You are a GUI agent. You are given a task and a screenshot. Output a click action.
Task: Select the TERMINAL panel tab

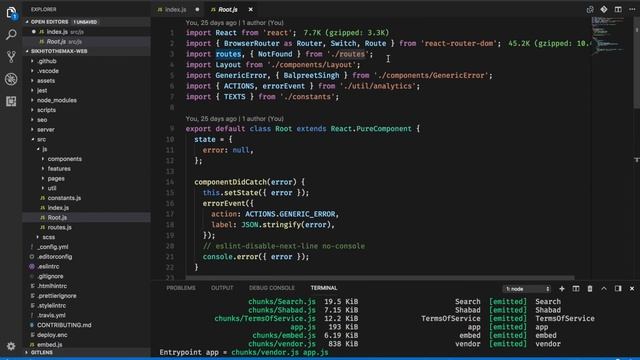[x=324, y=288]
